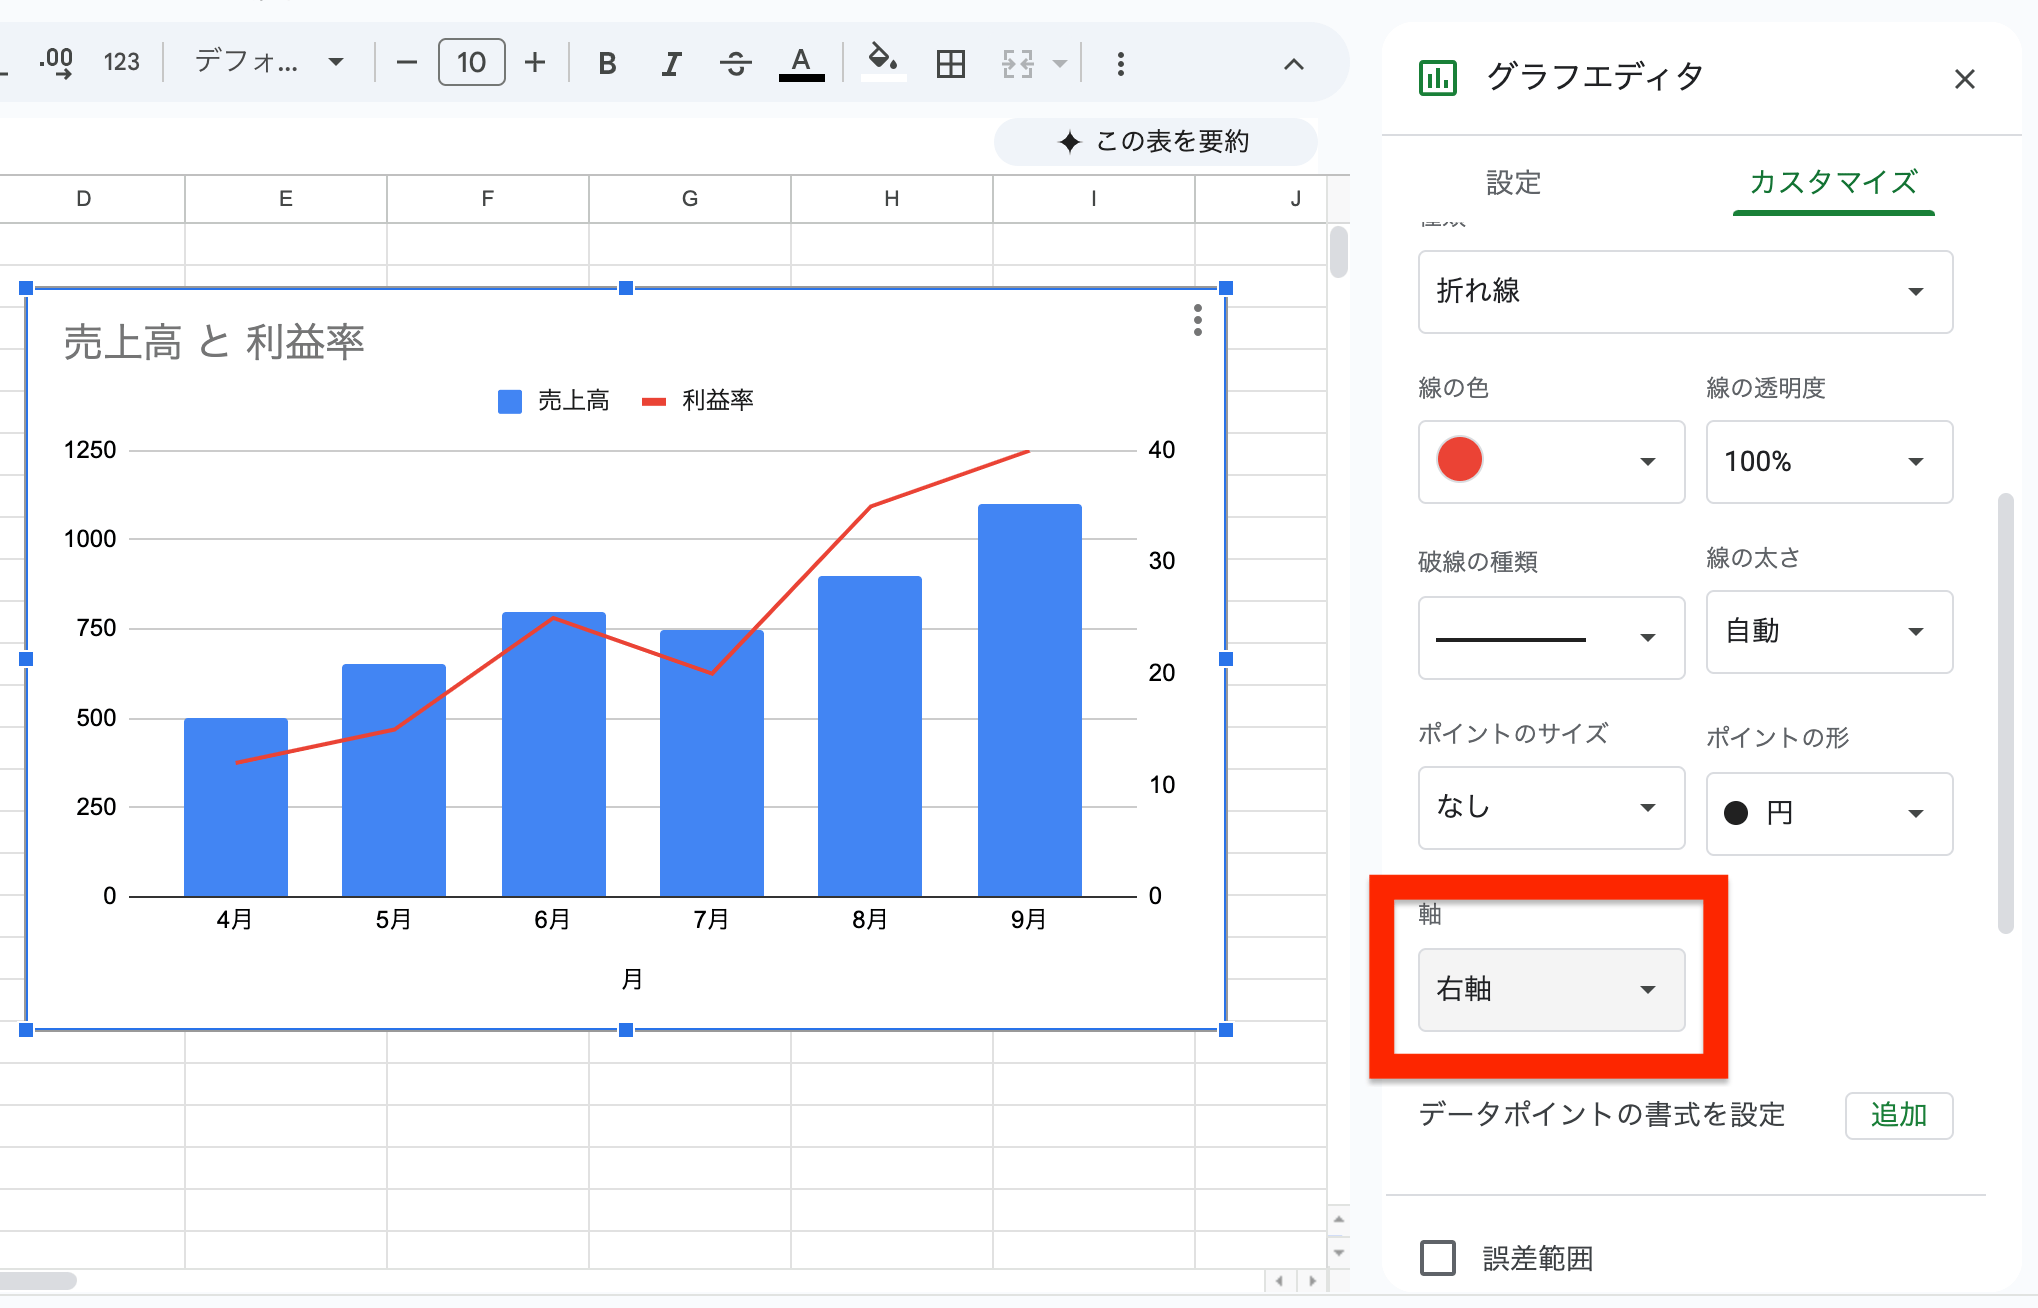
Task: Toggle italic formatting
Action: [x=670, y=62]
